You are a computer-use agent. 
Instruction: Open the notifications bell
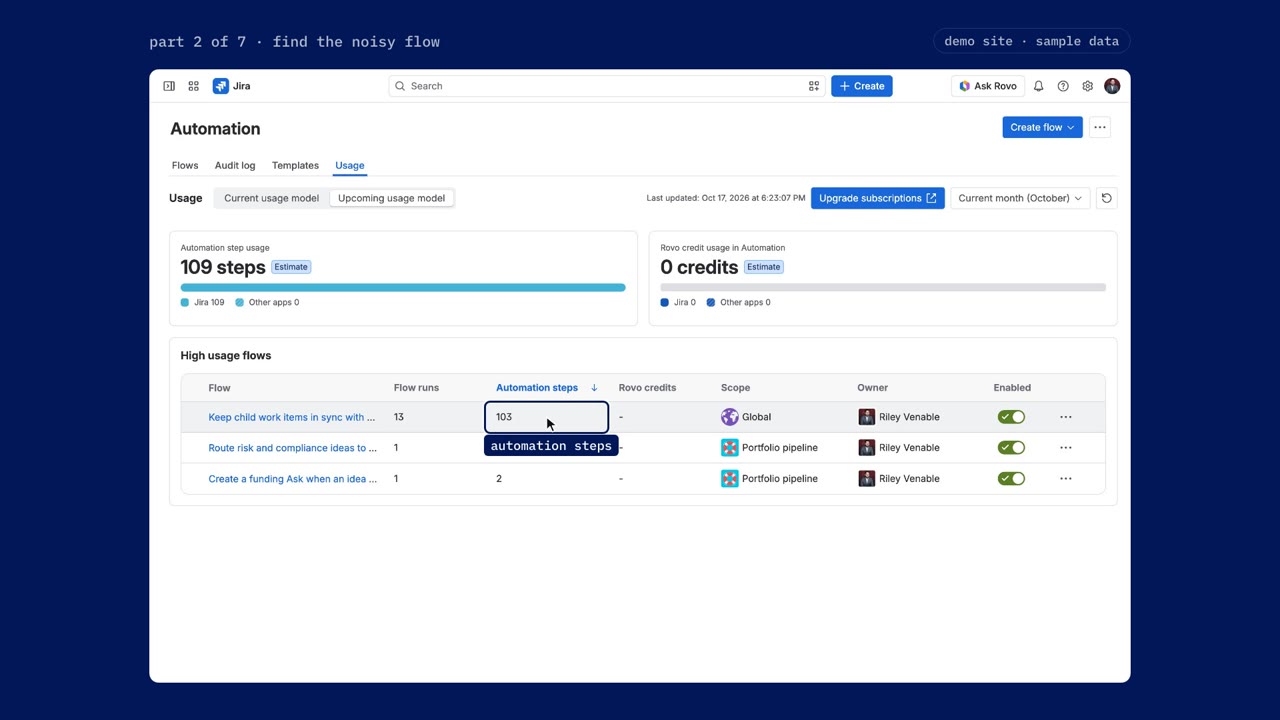tap(1038, 86)
